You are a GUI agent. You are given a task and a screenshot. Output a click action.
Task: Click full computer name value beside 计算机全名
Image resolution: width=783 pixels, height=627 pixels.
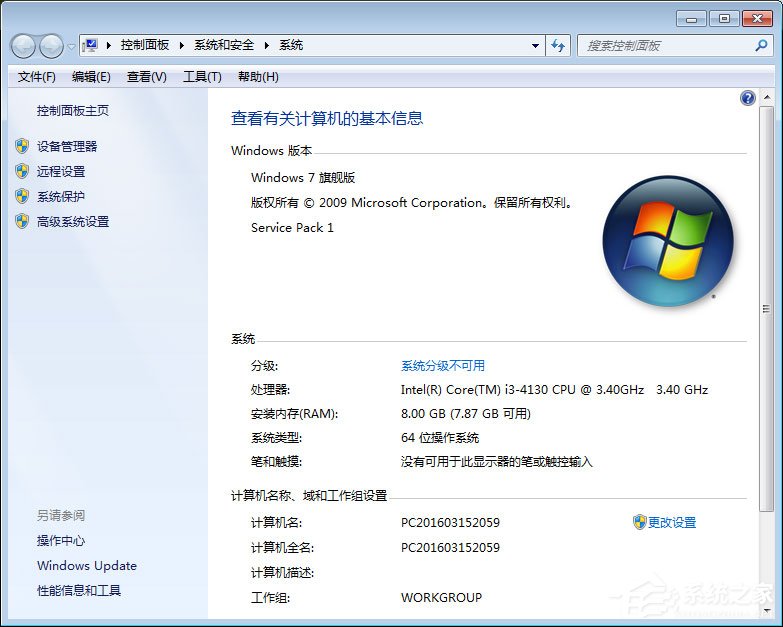coord(450,548)
